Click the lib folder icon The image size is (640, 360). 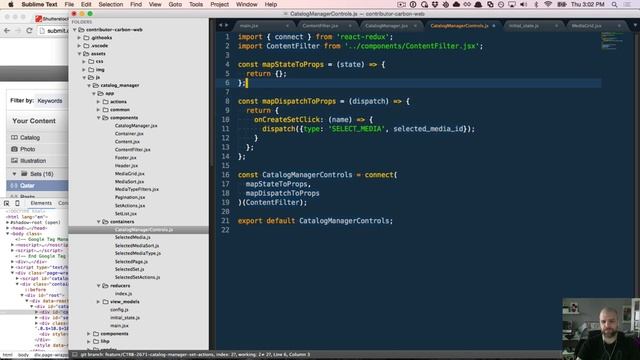[x=96, y=341]
